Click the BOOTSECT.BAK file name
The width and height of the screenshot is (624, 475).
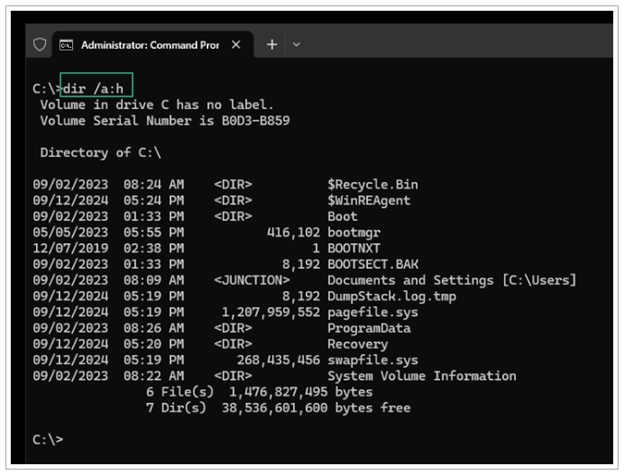[368, 264]
